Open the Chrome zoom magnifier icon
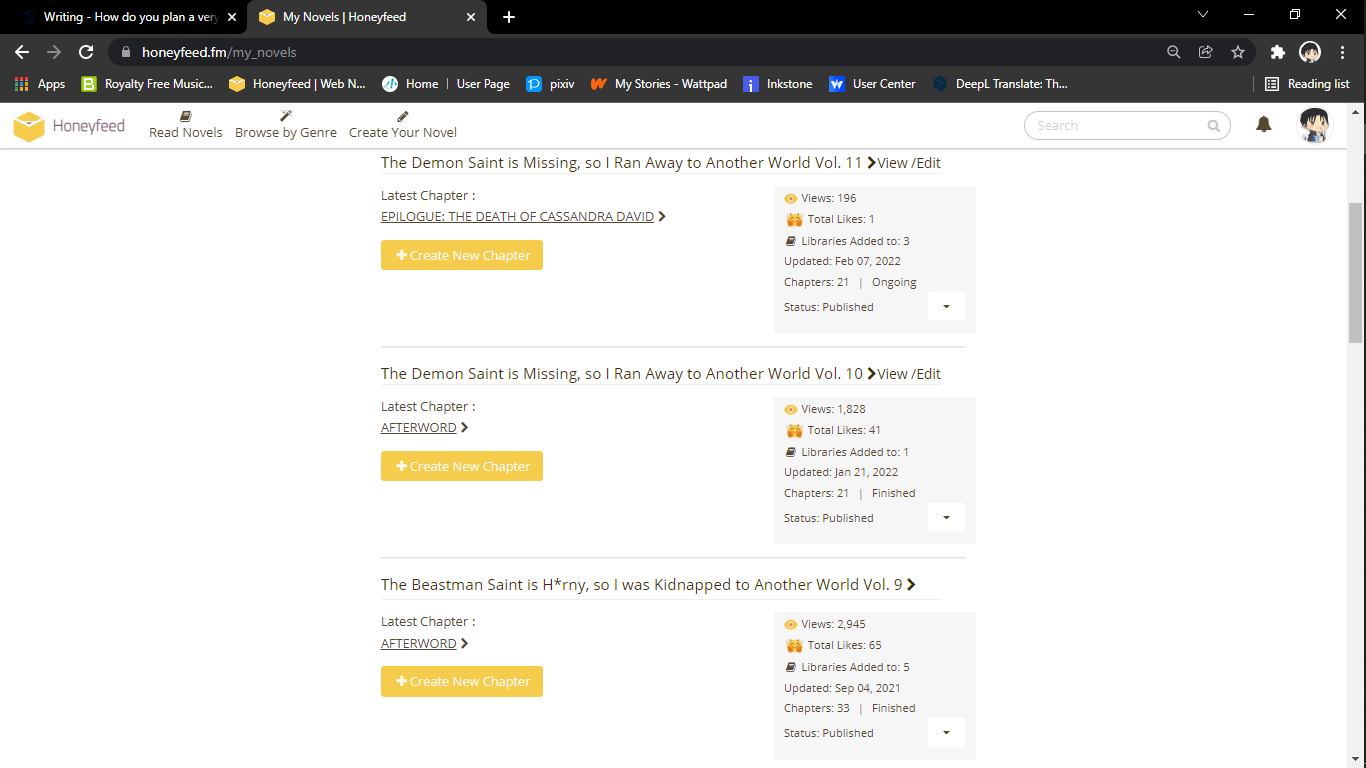1366x768 pixels. [1174, 52]
